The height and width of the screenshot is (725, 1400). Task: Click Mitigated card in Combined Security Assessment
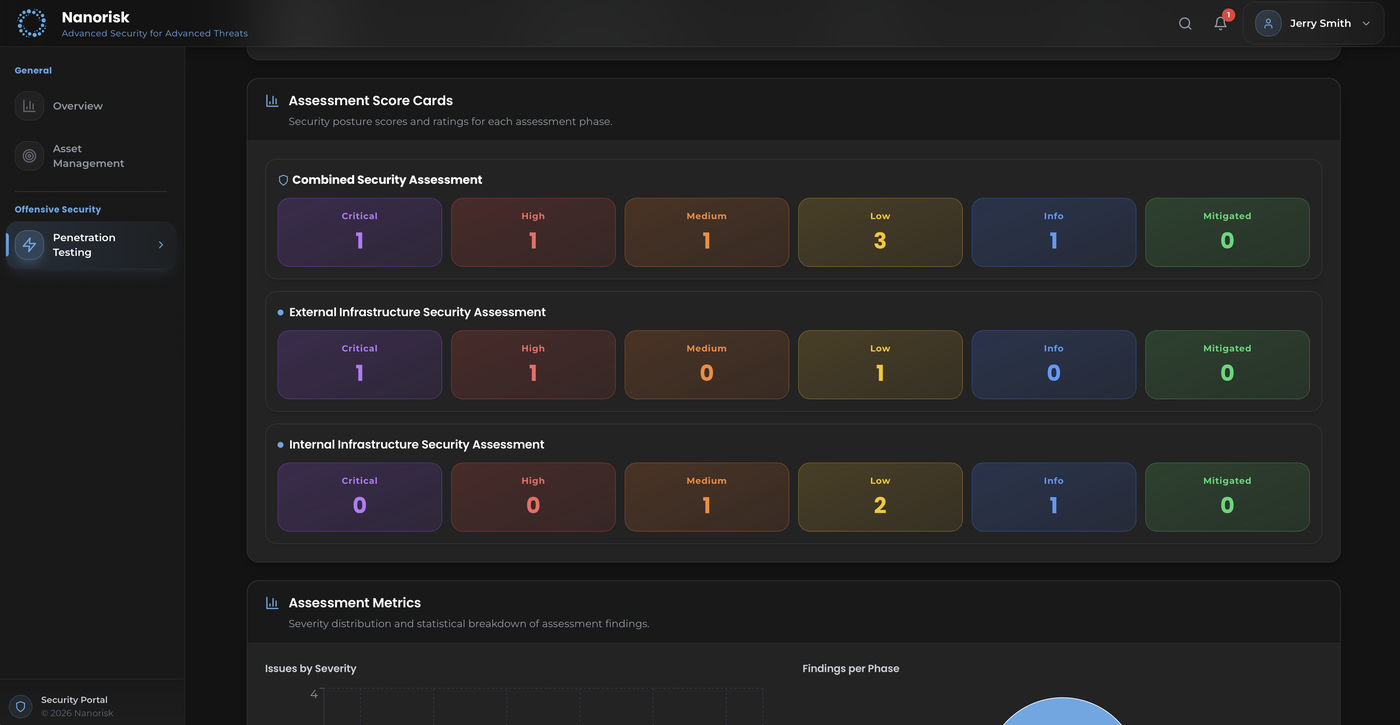pos(1227,232)
